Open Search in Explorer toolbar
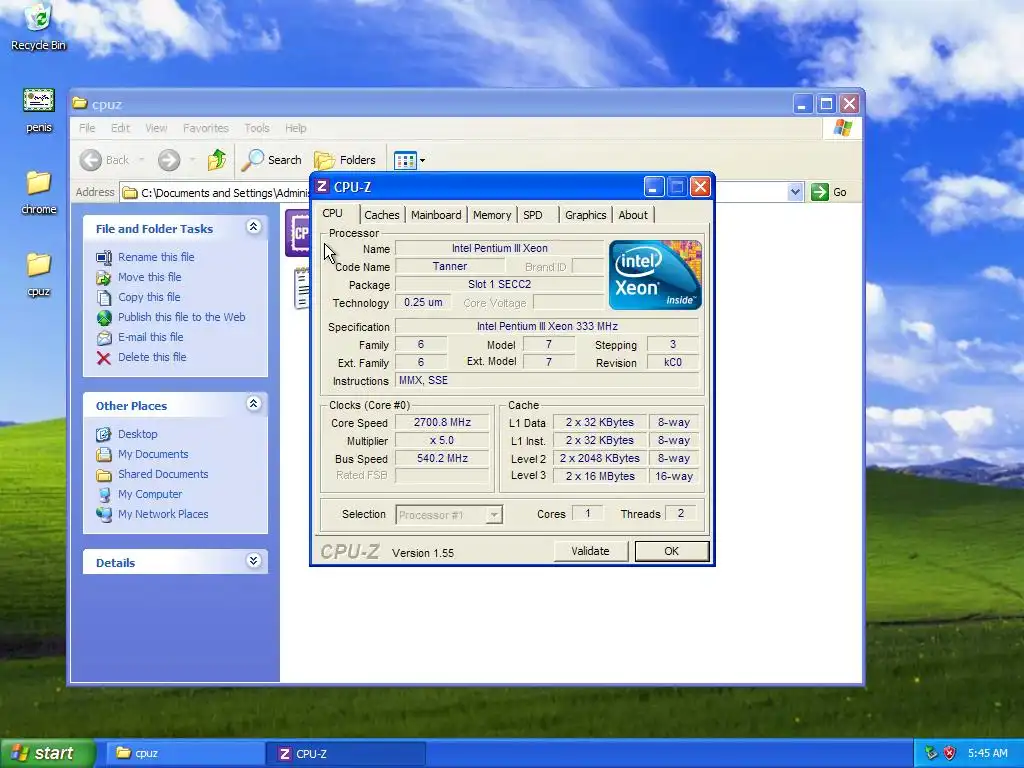This screenshot has width=1024, height=768. 271,160
